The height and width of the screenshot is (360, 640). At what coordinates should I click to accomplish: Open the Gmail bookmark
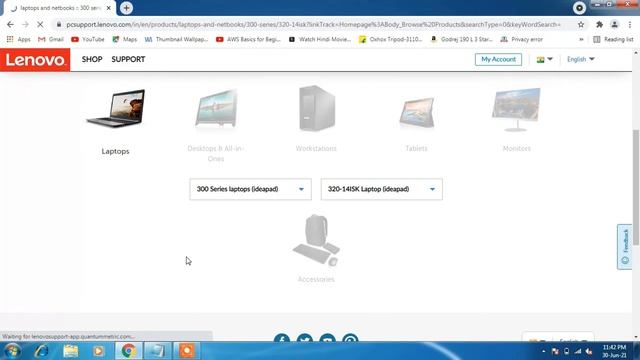pos(51,39)
